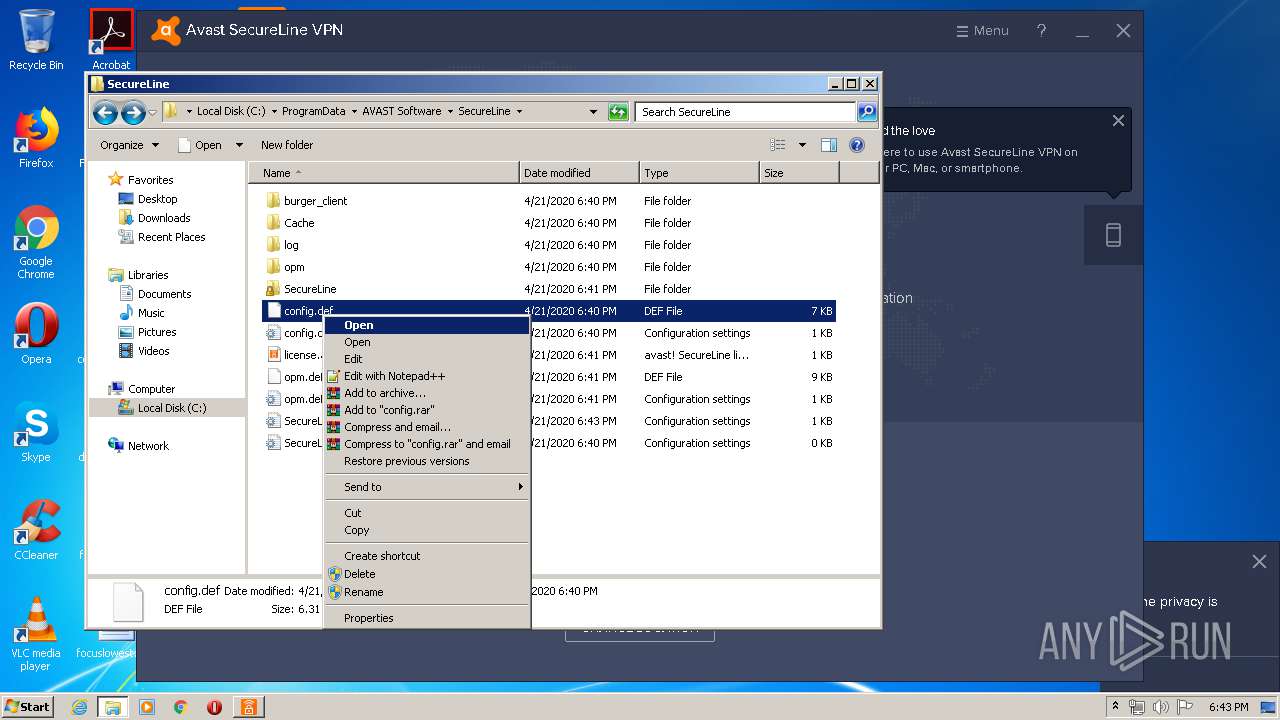Click the Explorer Back arrow button
The width and height of the screenshot is (1280, 720).
105,112
